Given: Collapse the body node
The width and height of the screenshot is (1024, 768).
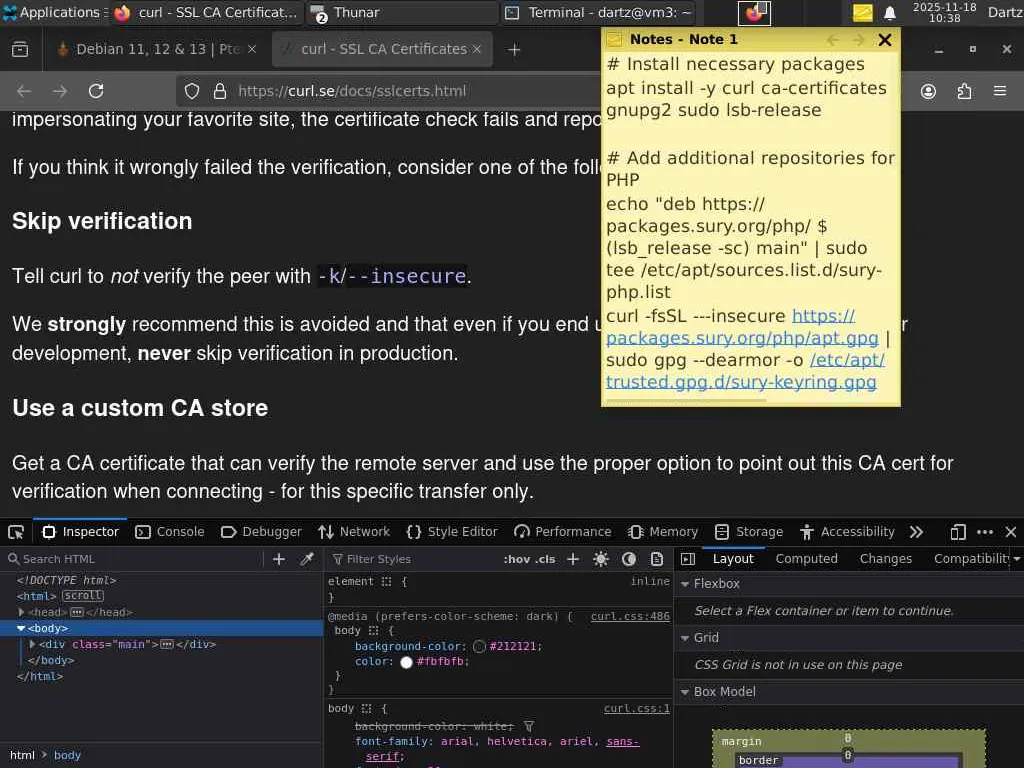Looking at the screenshot, I should click(x=22, y=628).
